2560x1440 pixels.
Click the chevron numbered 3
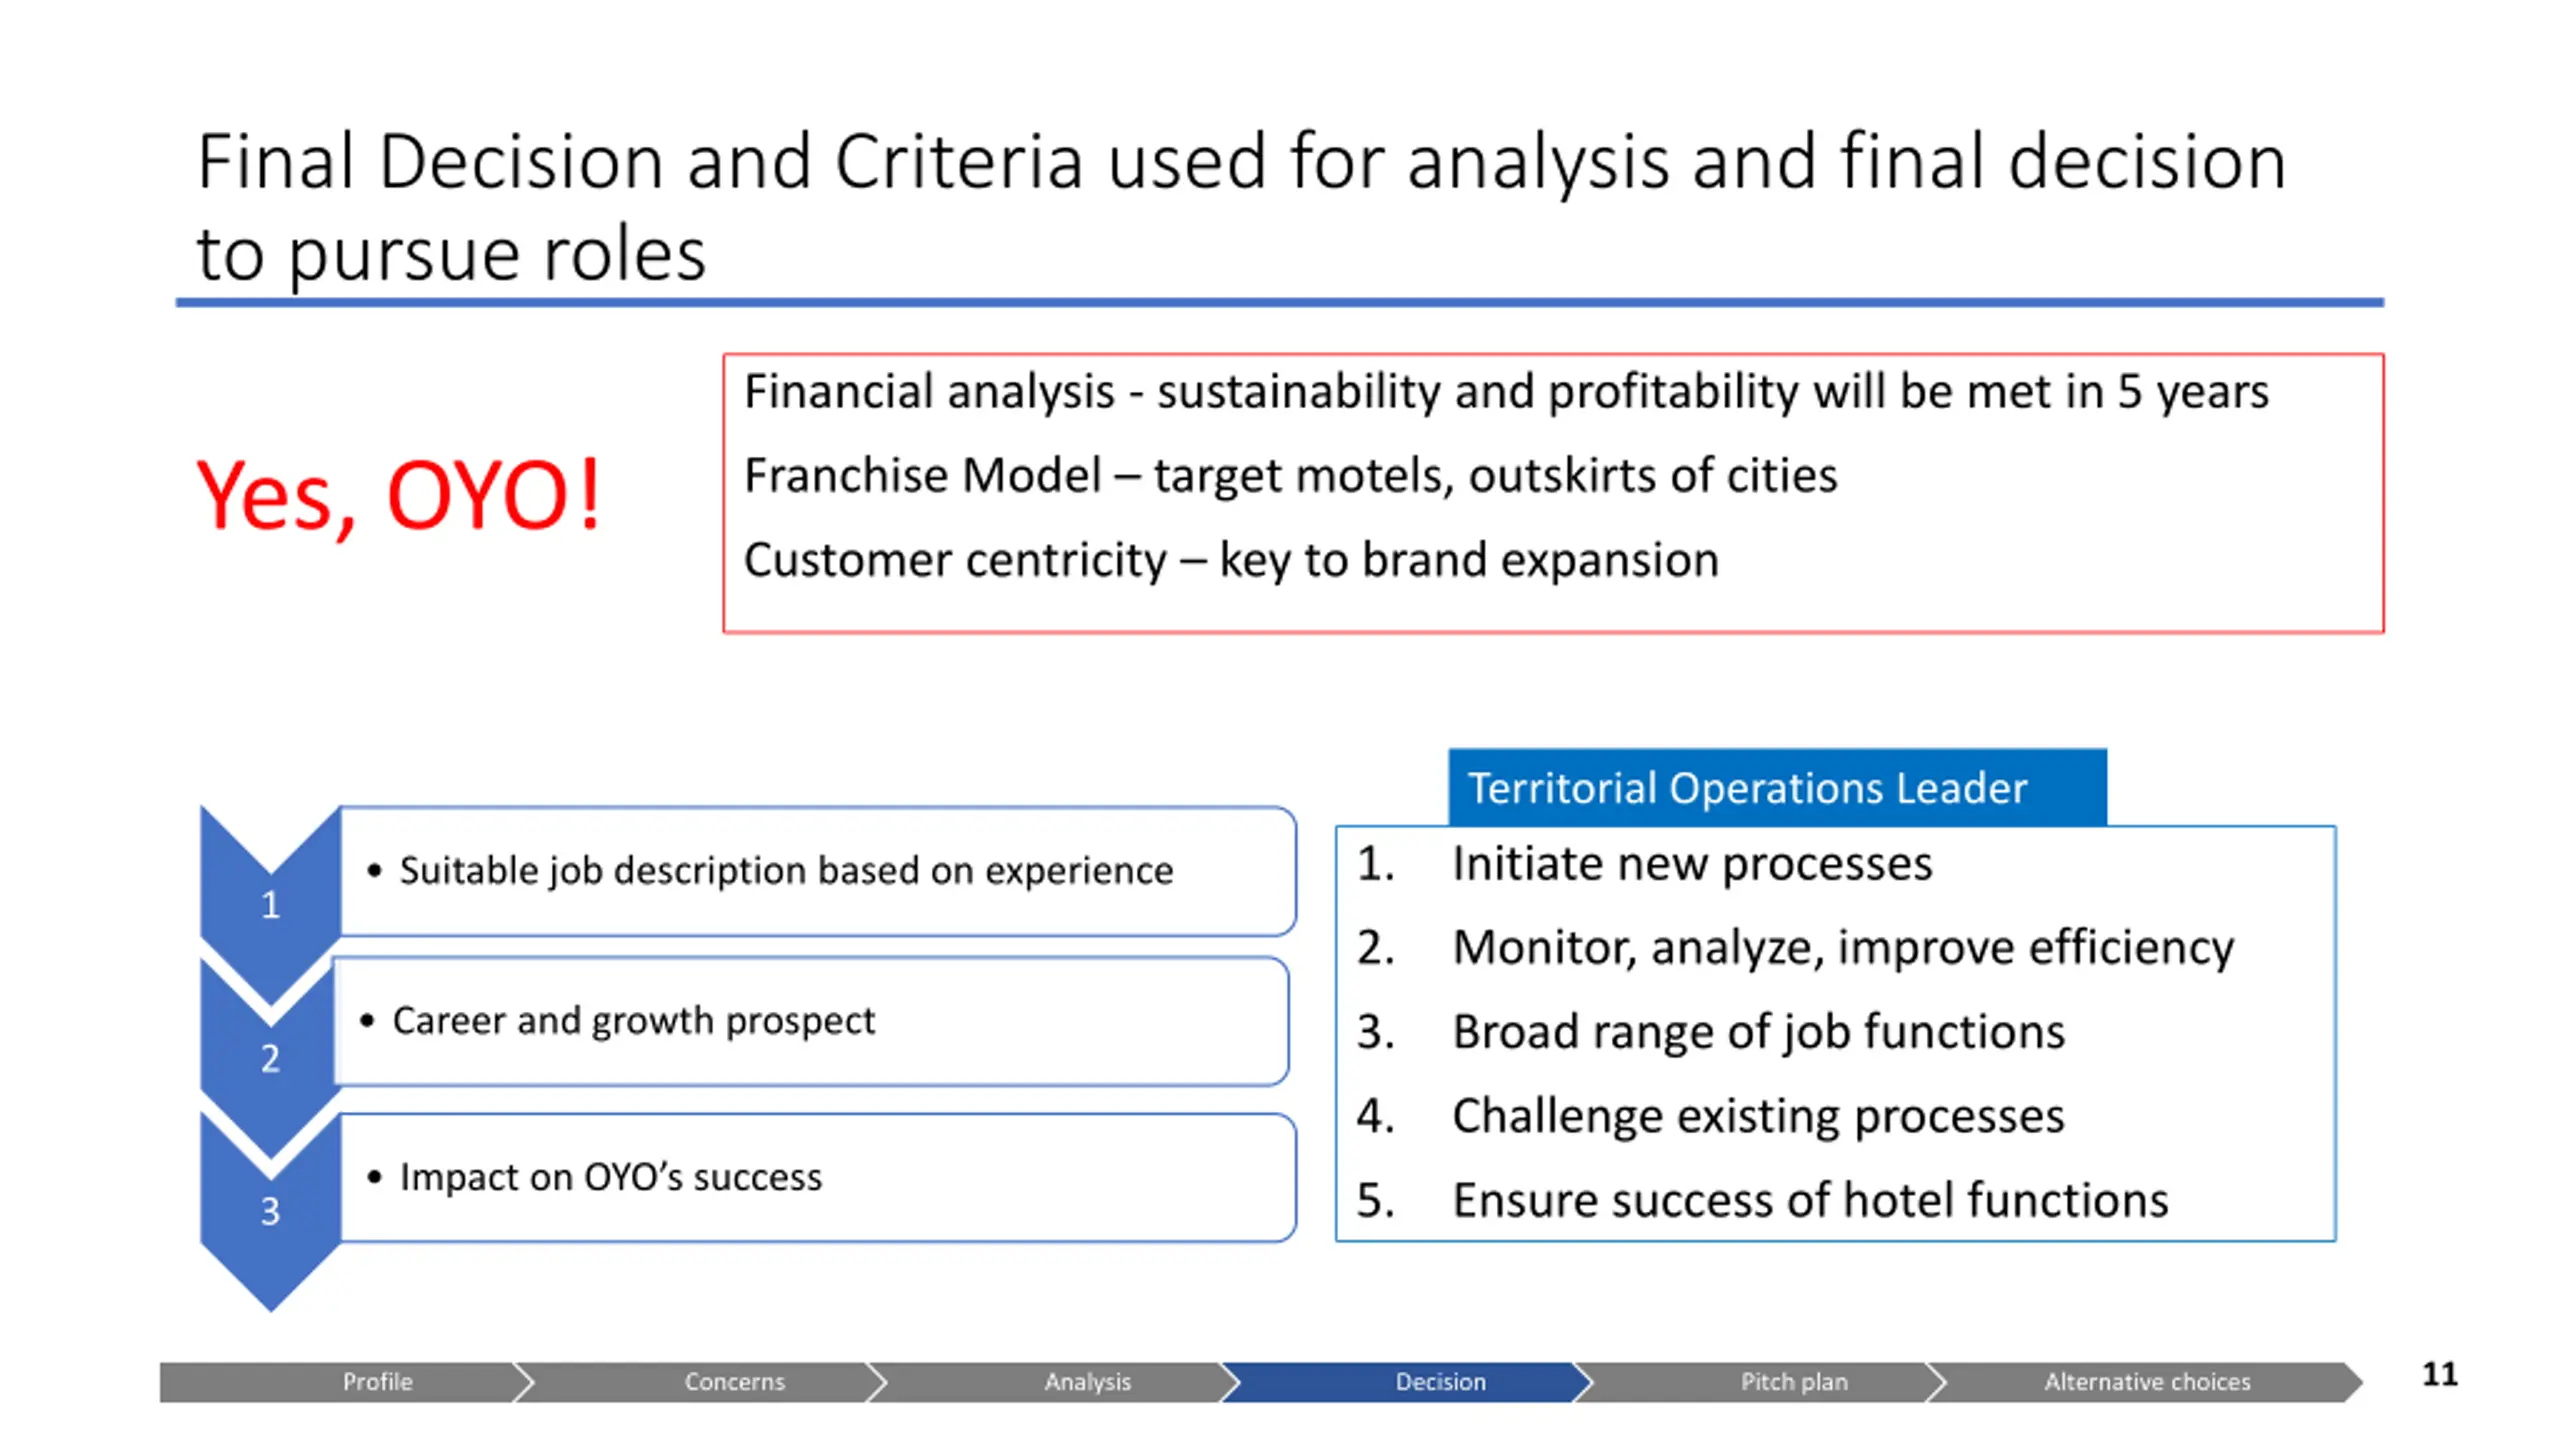[270, 1211]
